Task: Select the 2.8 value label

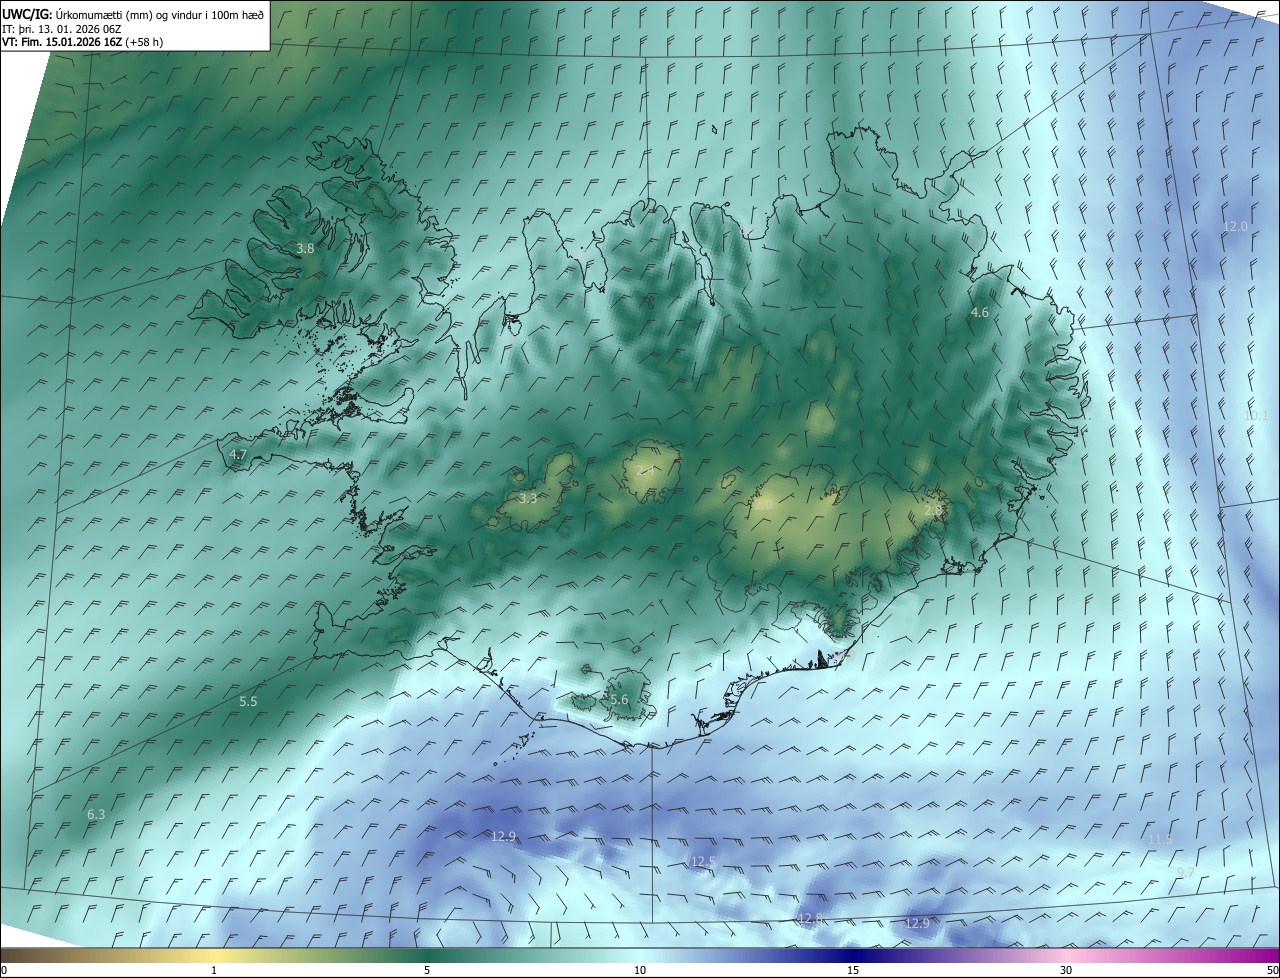Action: [x=934, y=510]
